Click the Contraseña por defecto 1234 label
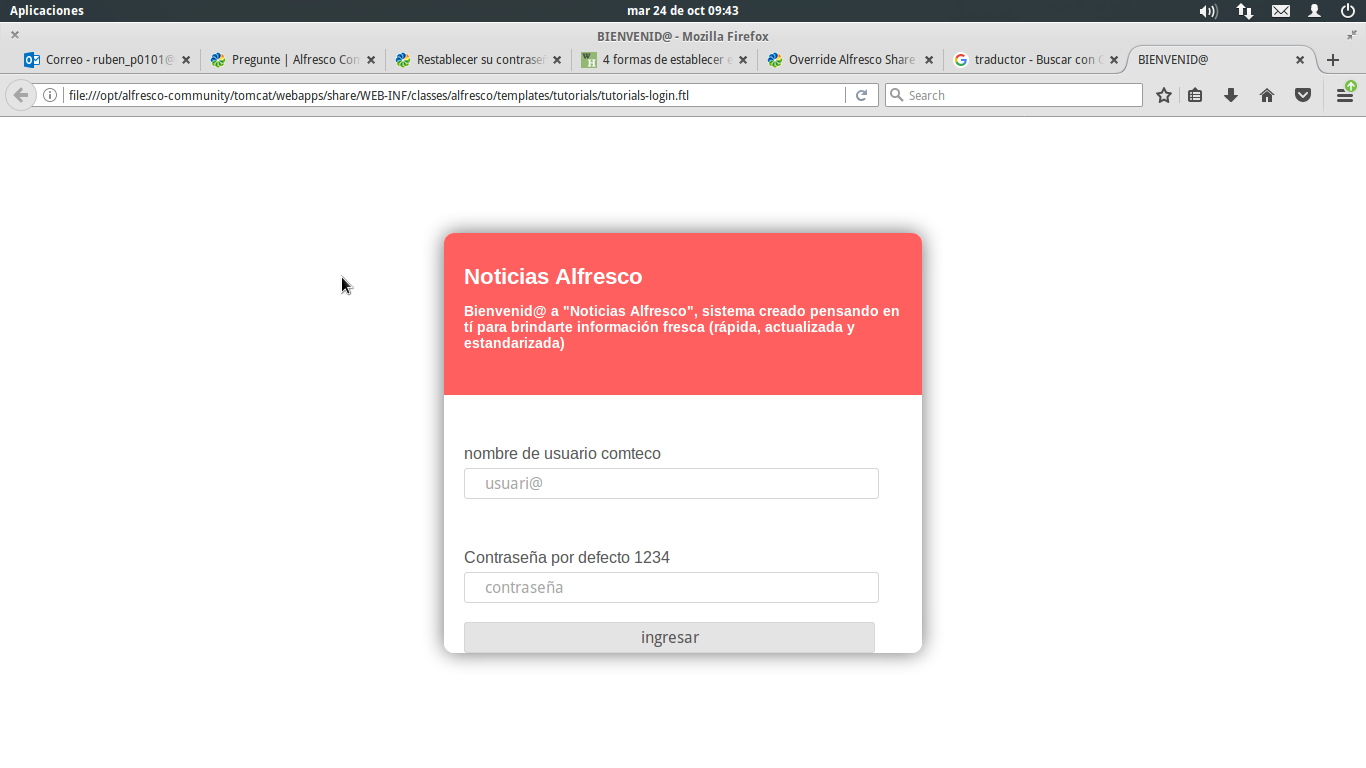The height and width of the screenshot is (768, 1366). coord(567,558)
